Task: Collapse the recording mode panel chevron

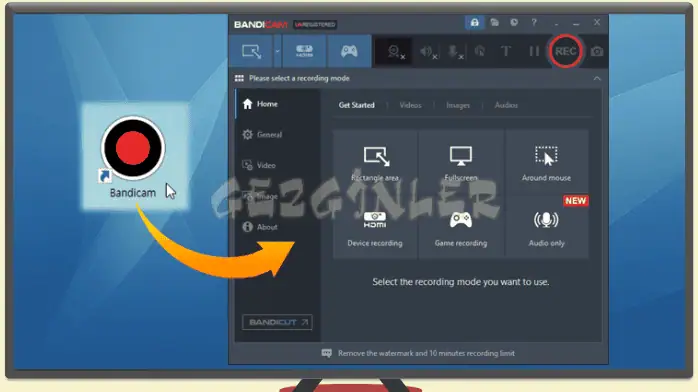Action: (x=597, y=78)
